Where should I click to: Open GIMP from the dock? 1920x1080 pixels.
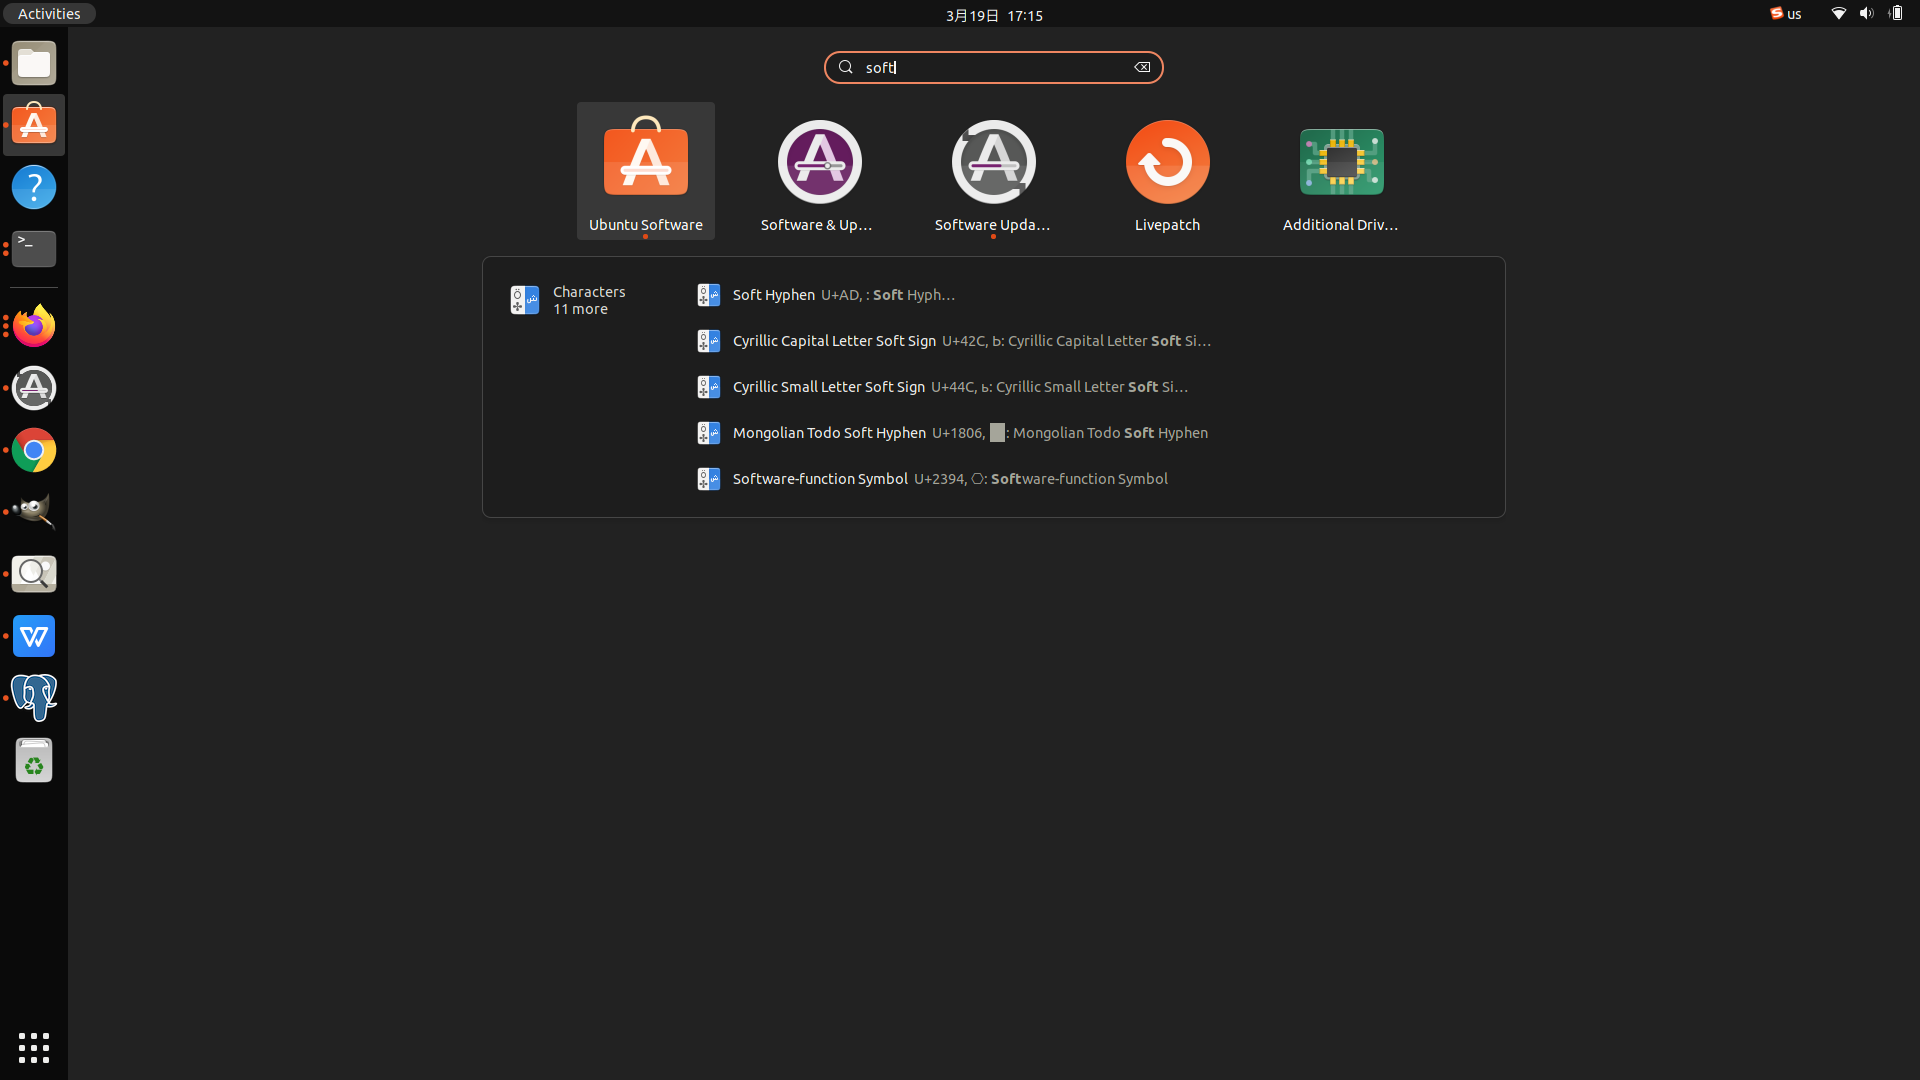coord(34,512)
